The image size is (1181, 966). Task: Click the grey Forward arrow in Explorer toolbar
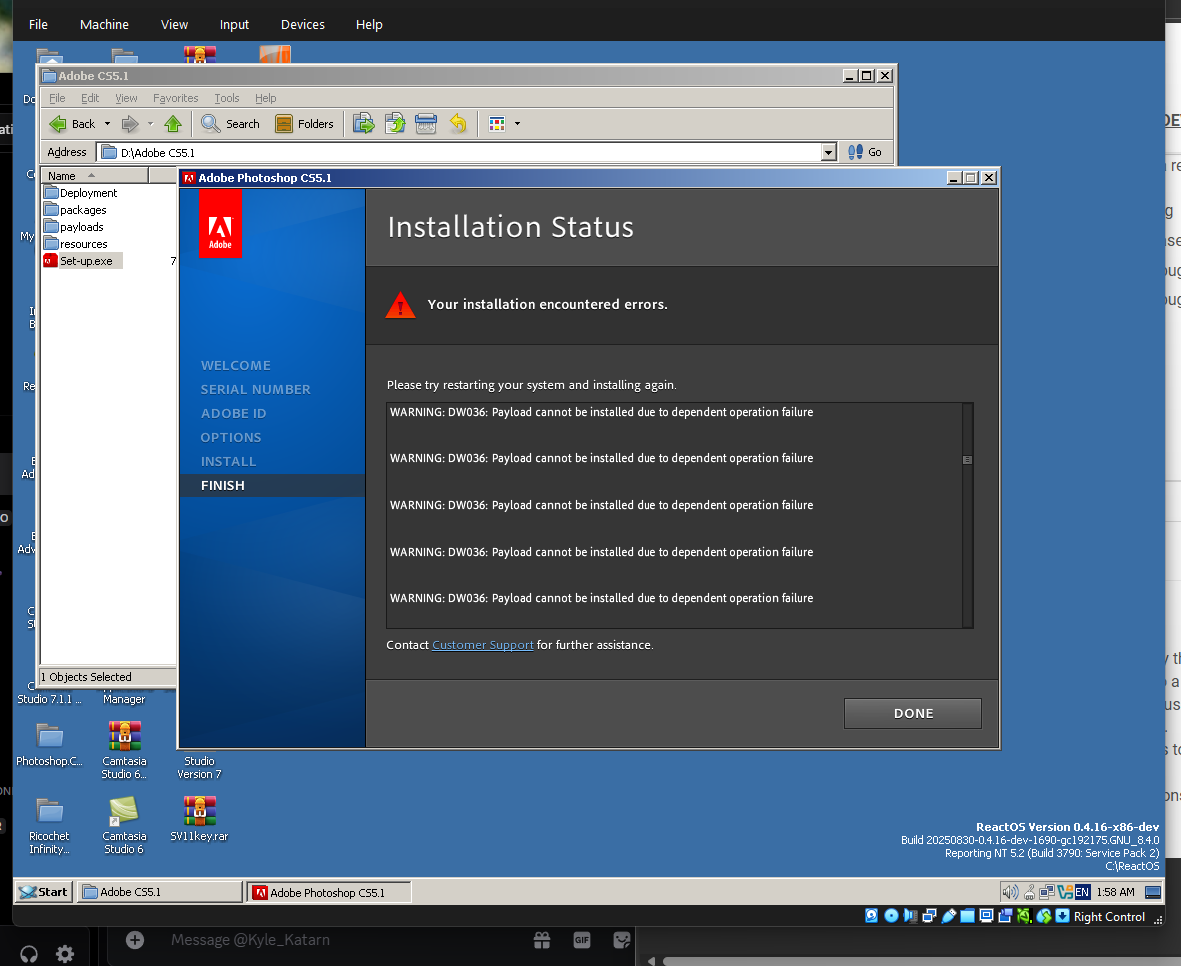[130, 123]
